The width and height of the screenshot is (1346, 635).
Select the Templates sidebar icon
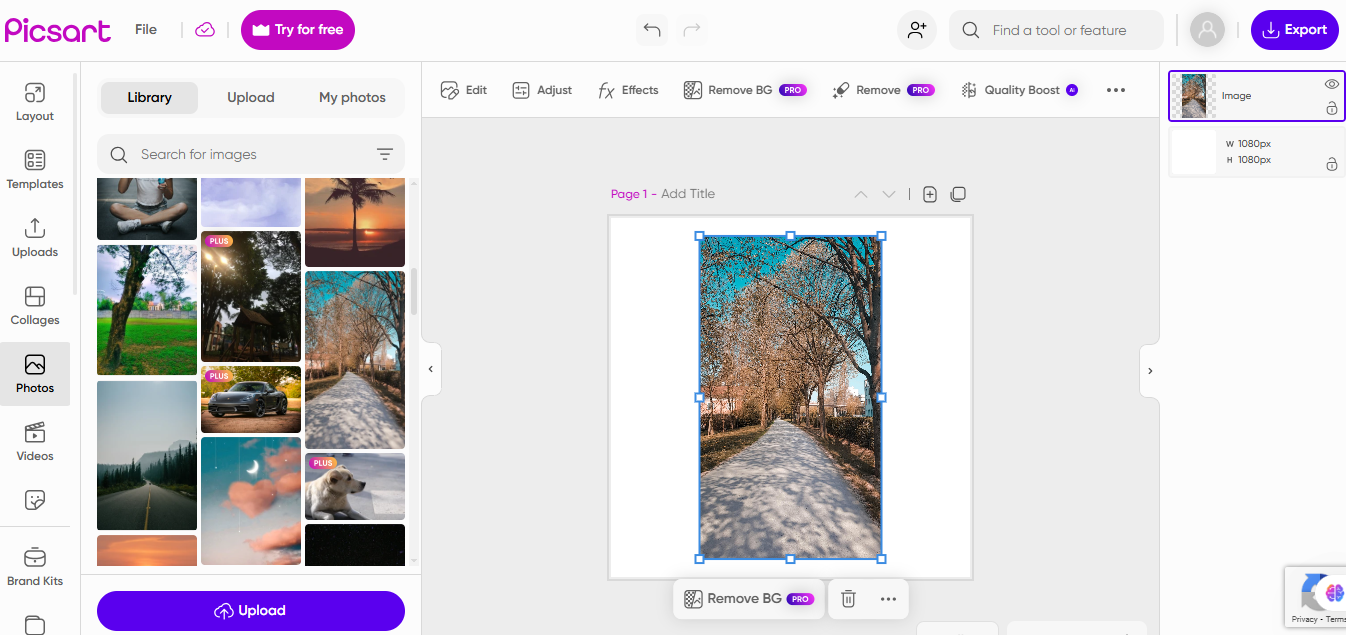pyautogui.click(x=34, y=168)
